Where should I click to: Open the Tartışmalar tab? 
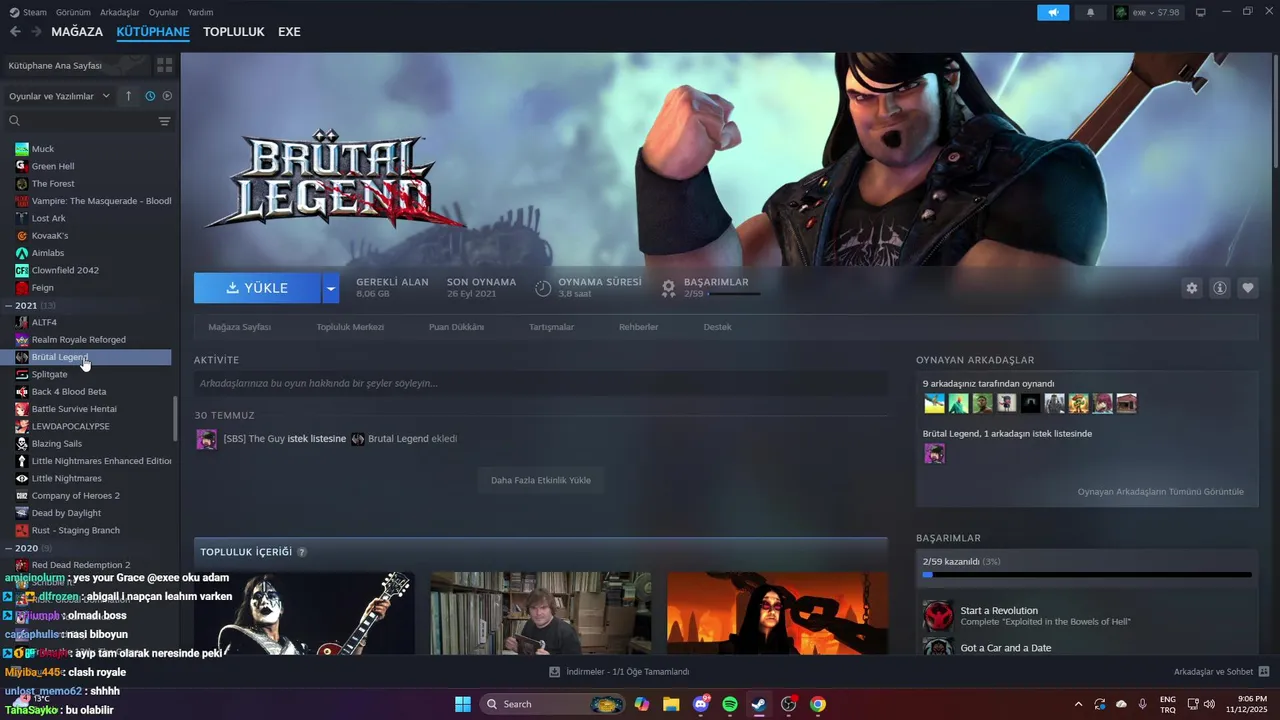(x=551, y=327)
